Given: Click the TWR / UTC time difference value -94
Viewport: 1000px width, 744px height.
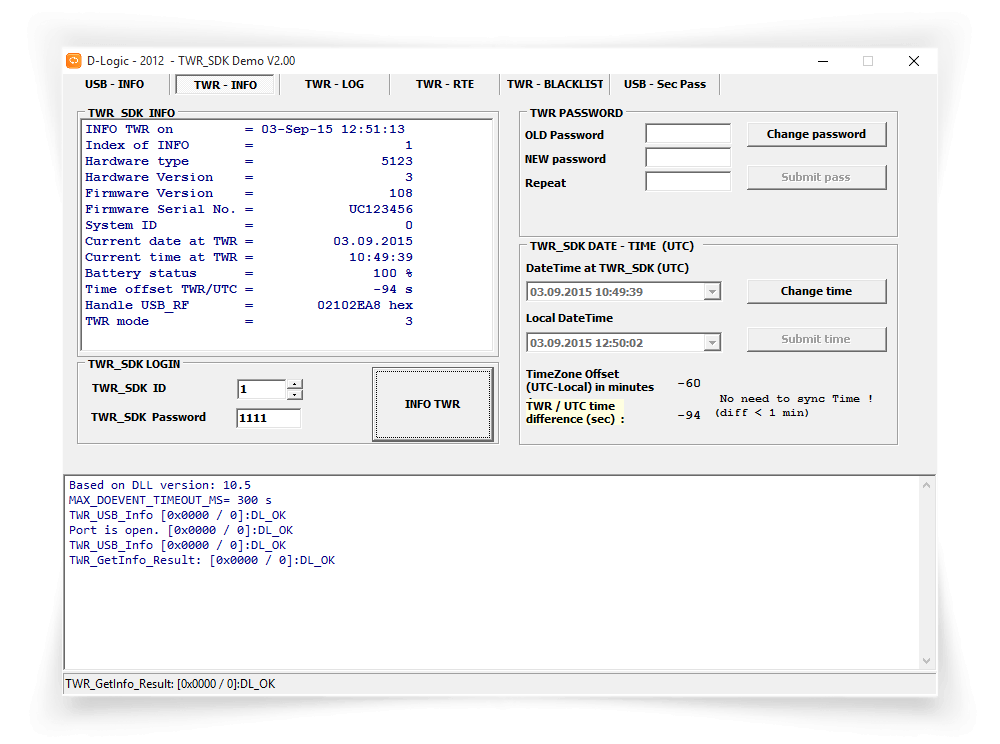Looking at the screenshot, I should click(689, 415).
